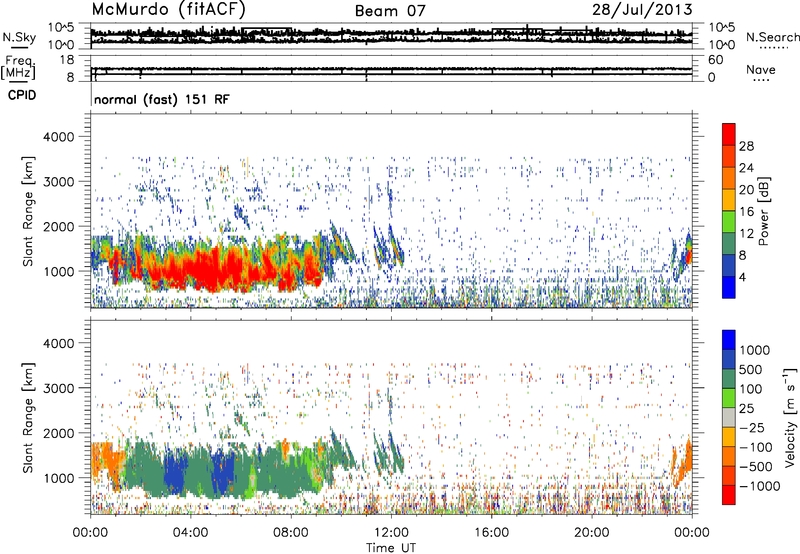Click the frequency trace in Freq. panel
This screenshot has width=800, height=554.
tap(391, 69)
